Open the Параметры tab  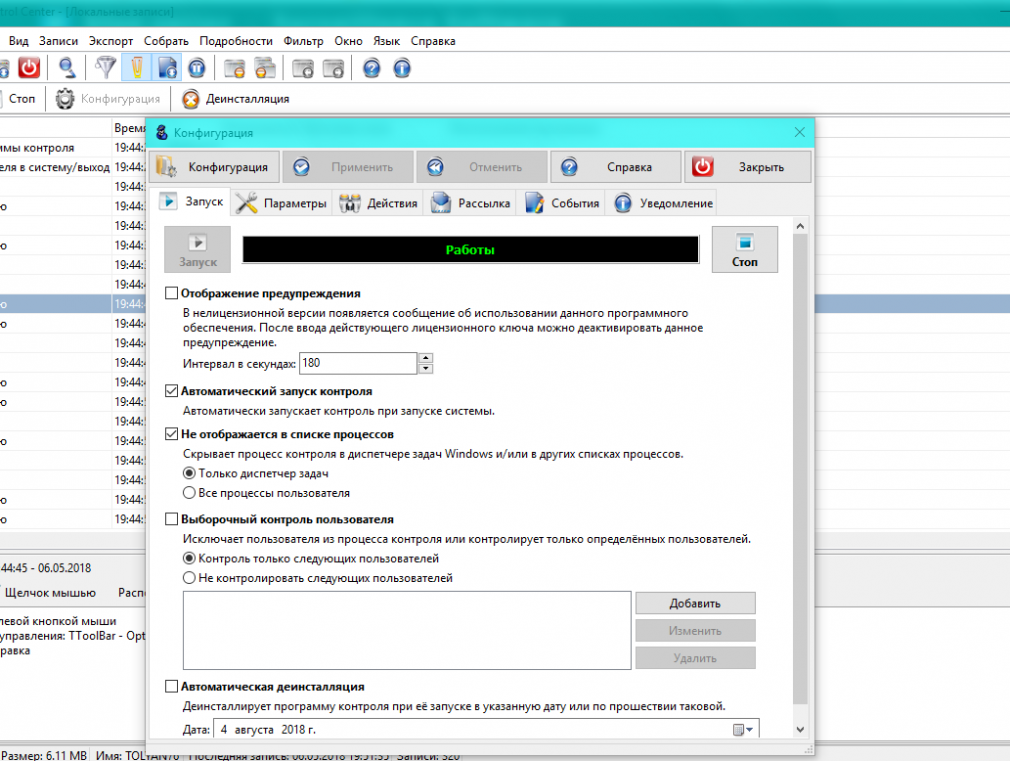[281, 204]
